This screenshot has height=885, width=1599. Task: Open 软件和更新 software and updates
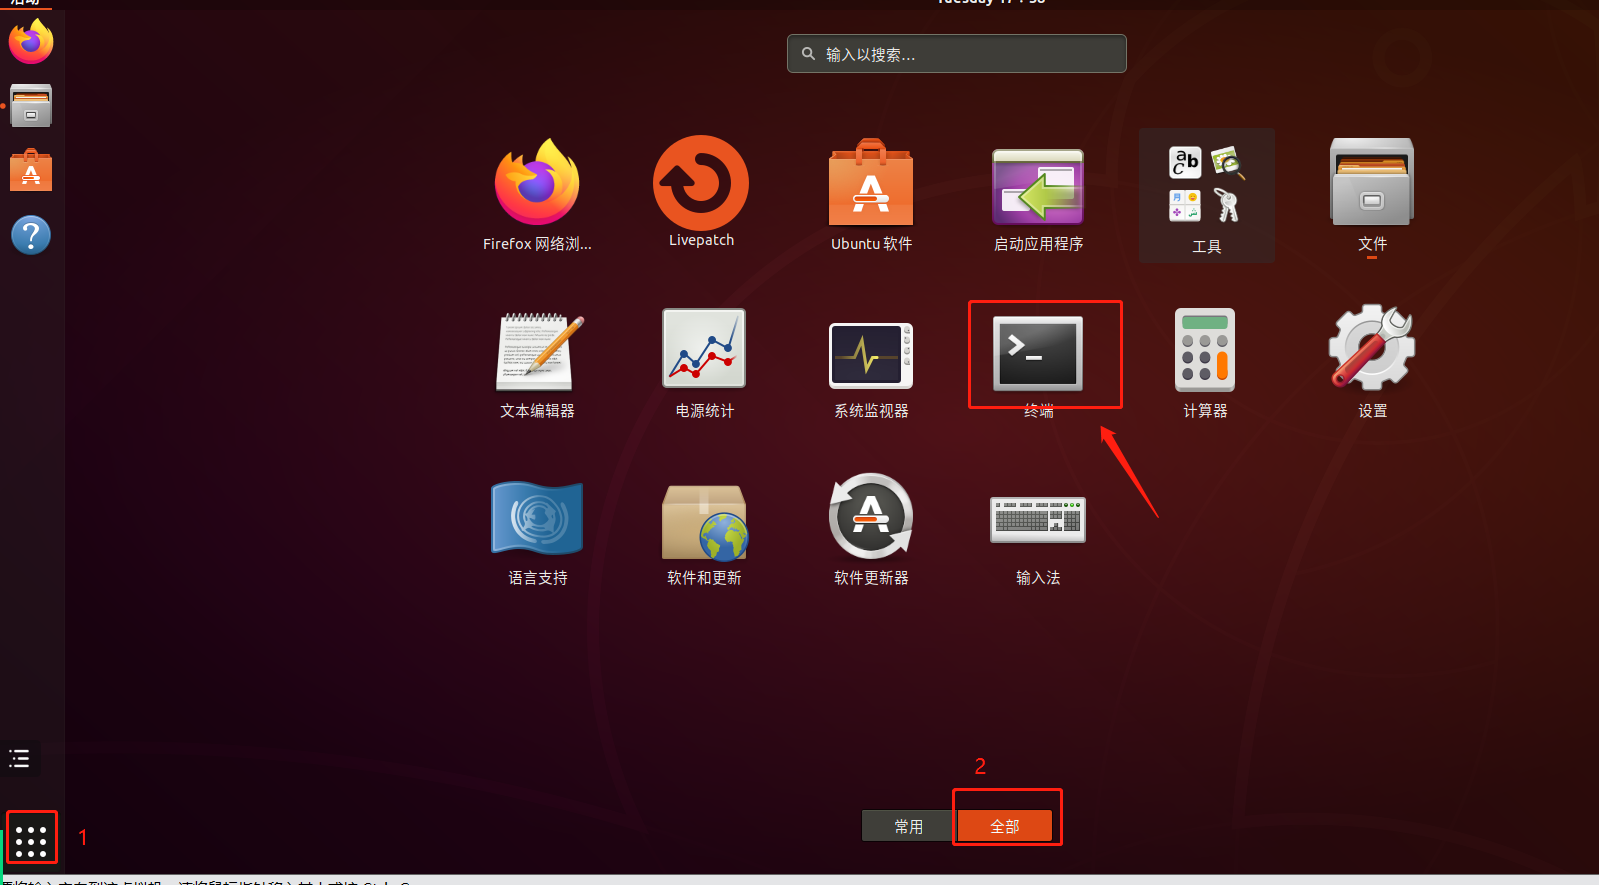tap(704, 521)
